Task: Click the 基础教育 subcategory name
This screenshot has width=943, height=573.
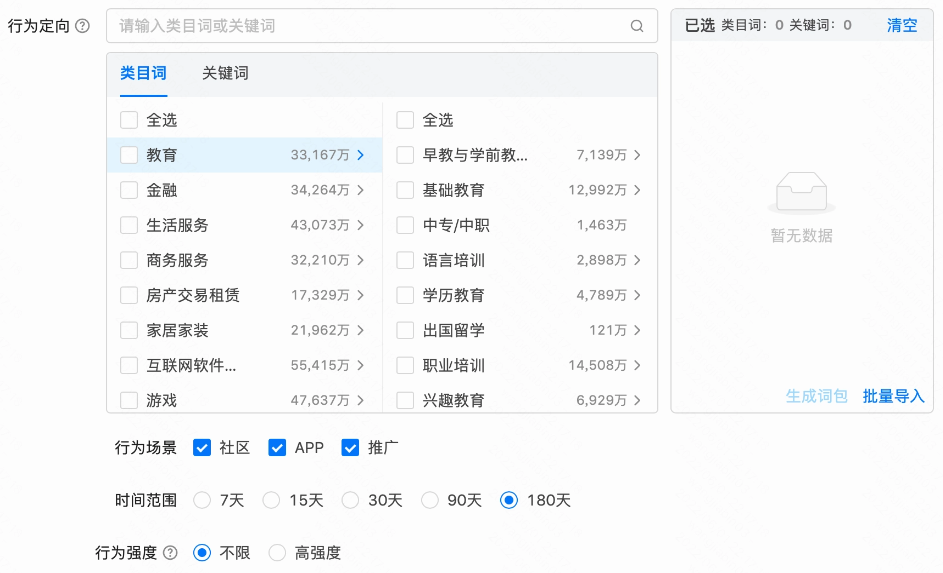Action: click(453, 191)
